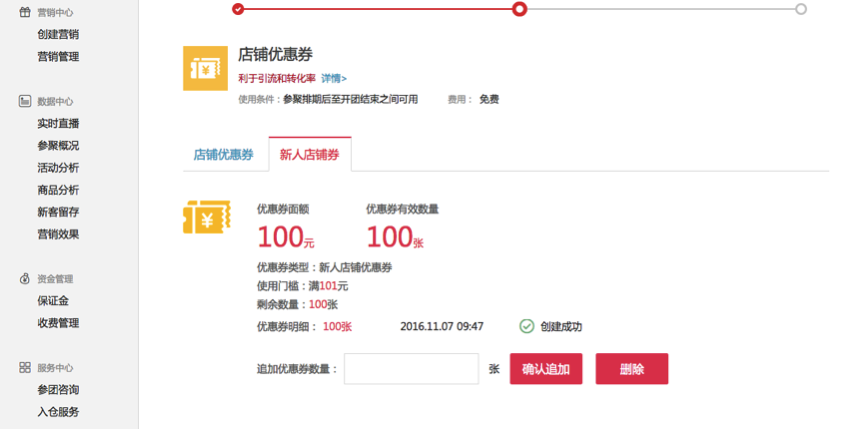The height and width of the screenshot is (430, 866).
Task: Click 优惠券类型：新人店铺优惠券 line
Action: tap(324, 268)
